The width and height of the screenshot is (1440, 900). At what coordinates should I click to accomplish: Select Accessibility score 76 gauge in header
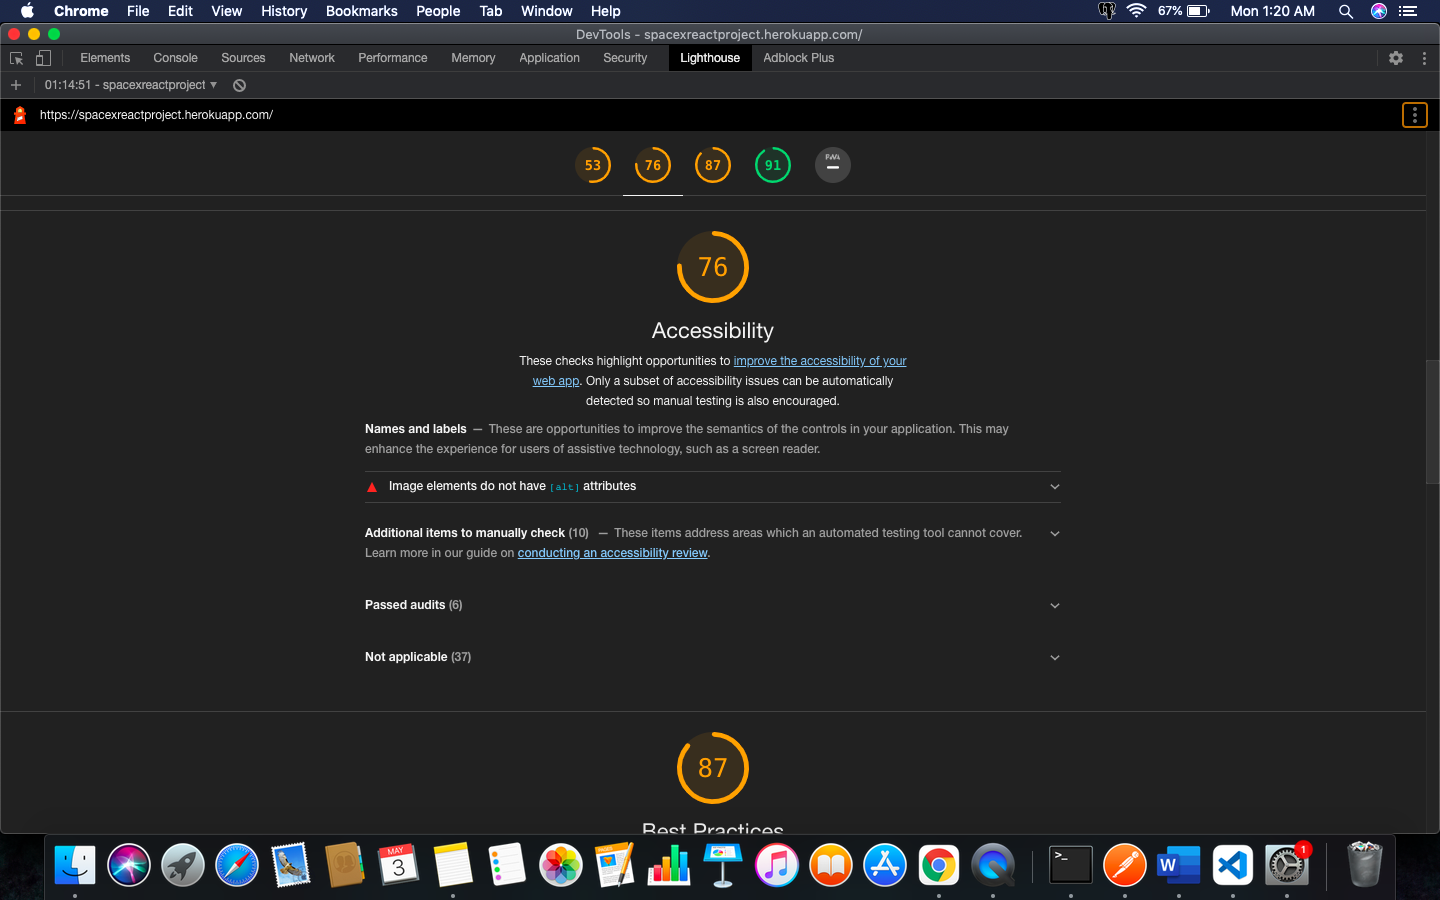click(653, 165)
